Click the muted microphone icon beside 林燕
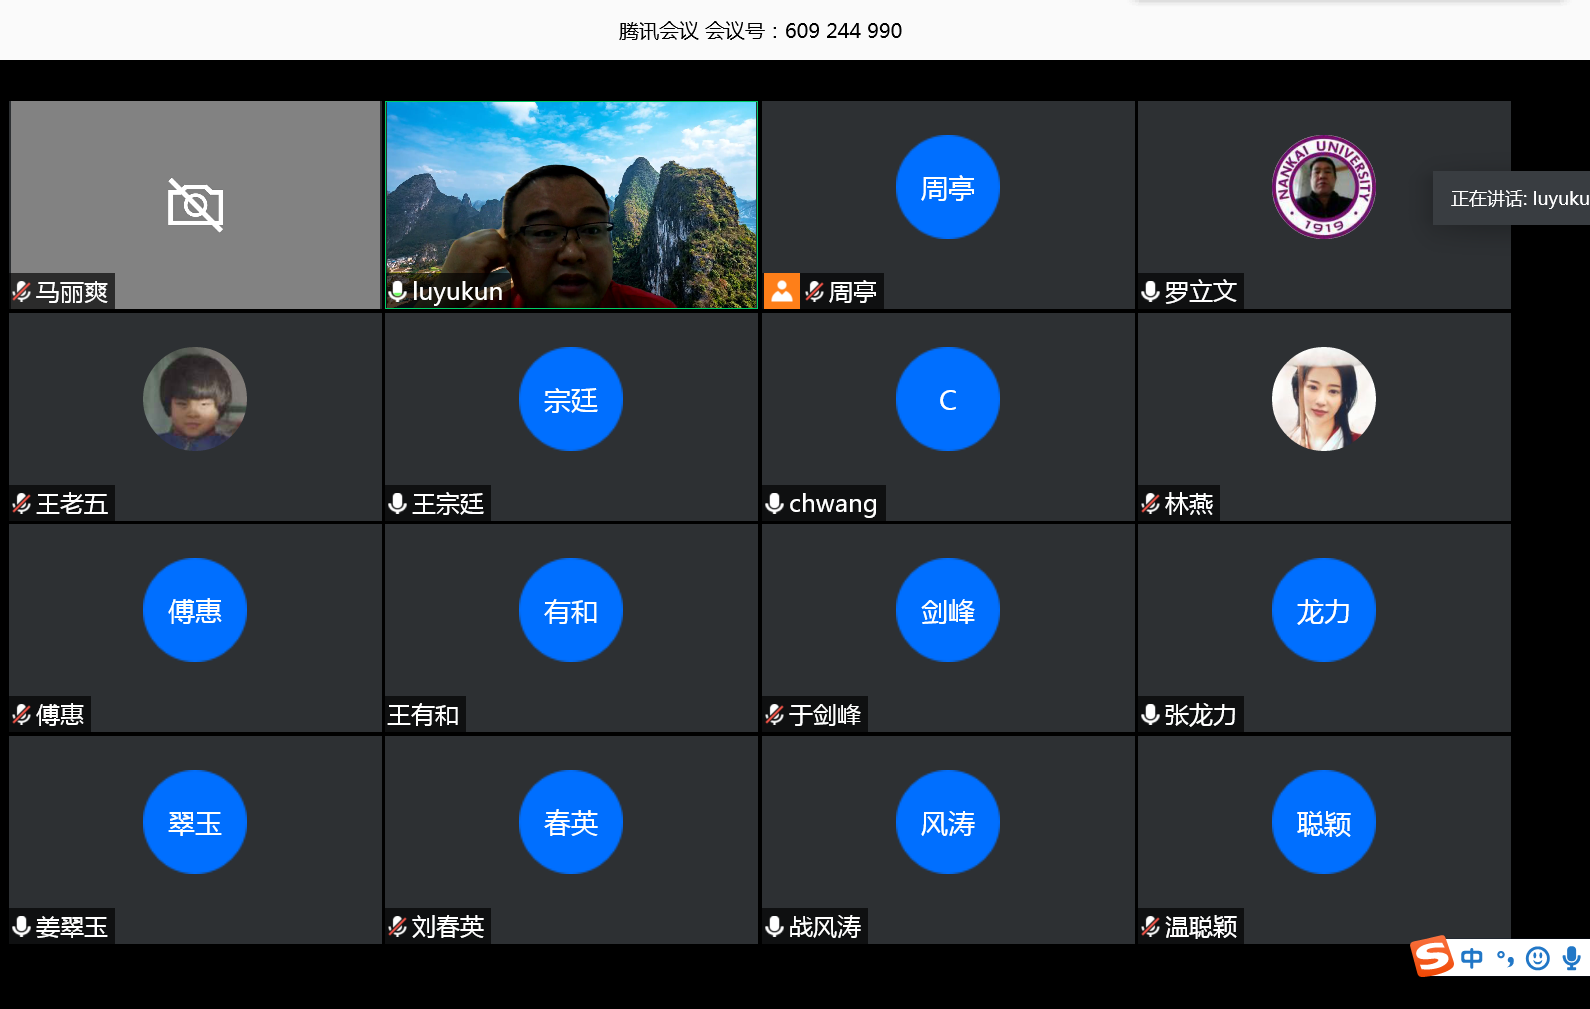The width and height of the screenshot is (1590, 1009). coord(1151,504)
